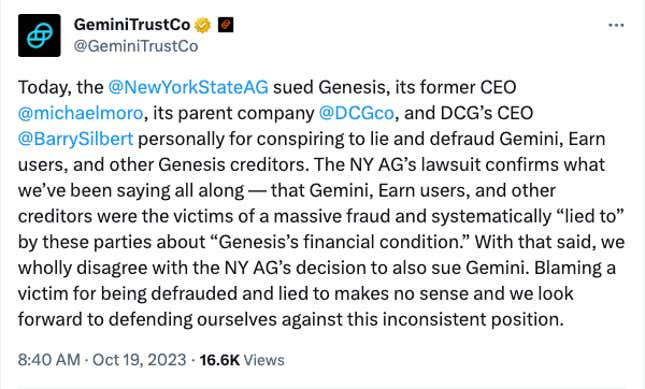This screenshot has height=389, width=645.
Task: Click the quote "Genesis's financial condition."
Action: pyautogui.click(x=341, y=242)
